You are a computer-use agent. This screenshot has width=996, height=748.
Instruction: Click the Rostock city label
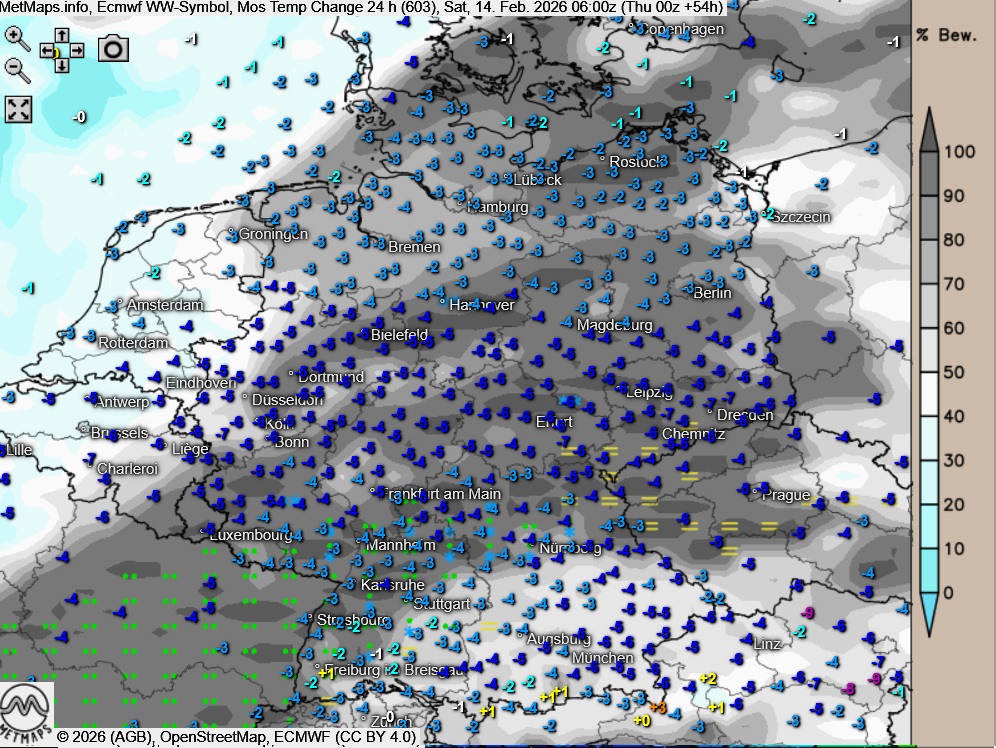[634, 162]
